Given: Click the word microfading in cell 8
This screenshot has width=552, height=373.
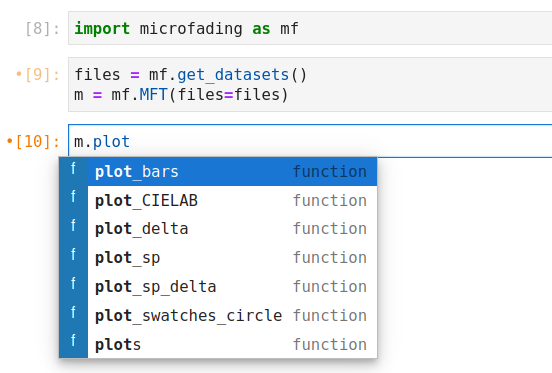Looking at the screenshot, I should click(191, 29).
